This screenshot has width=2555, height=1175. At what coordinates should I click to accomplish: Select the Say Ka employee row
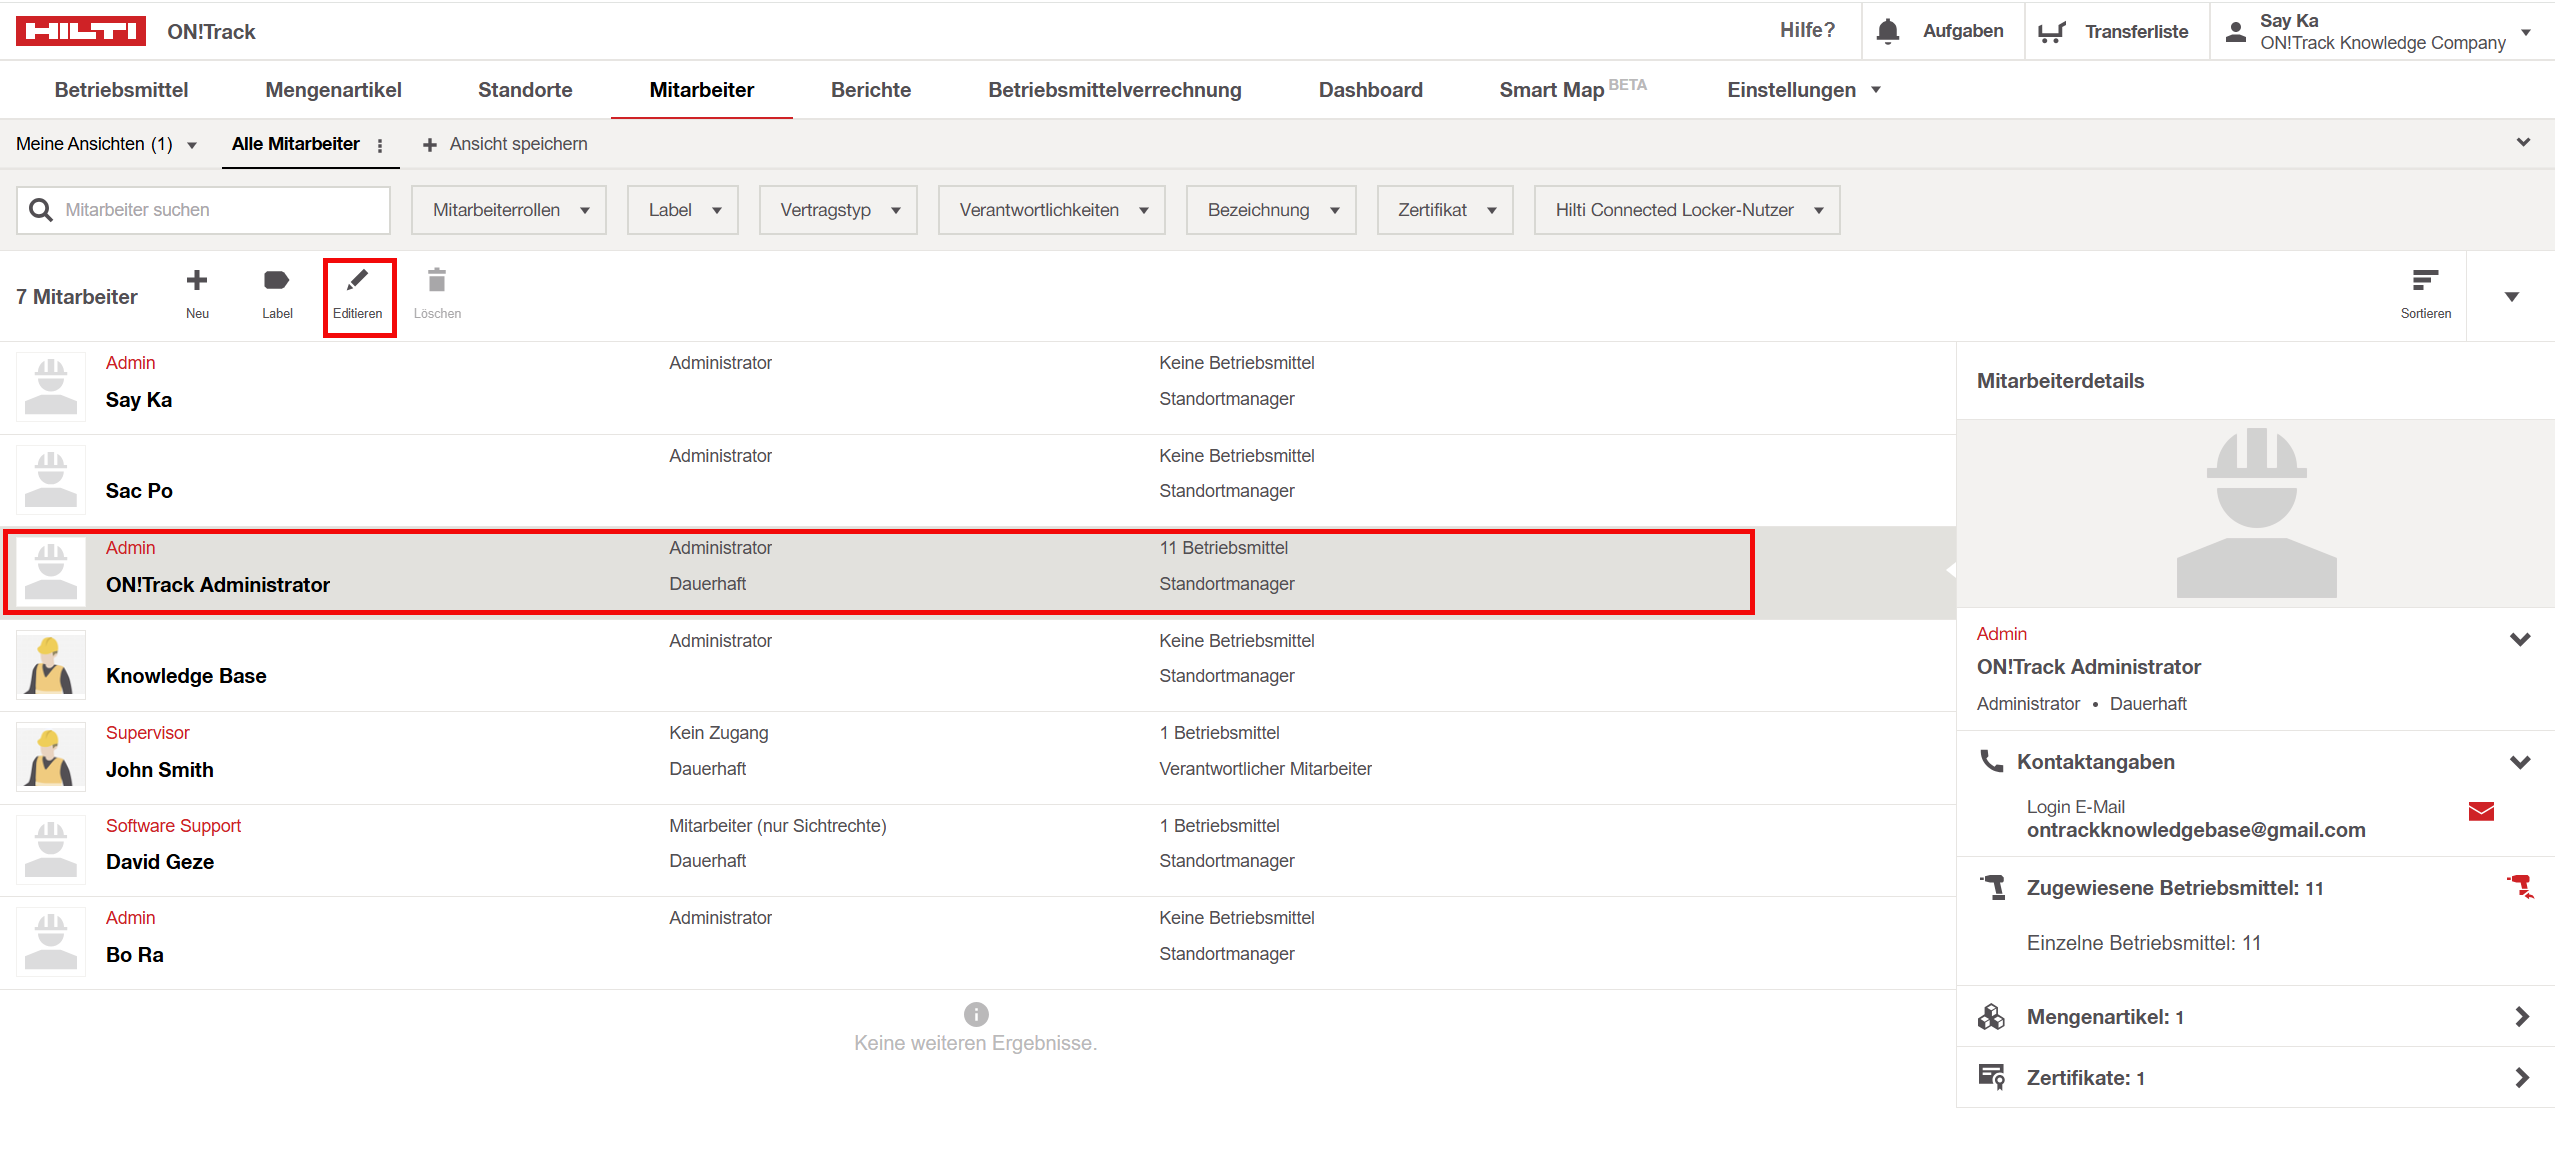tap(978, 388)
